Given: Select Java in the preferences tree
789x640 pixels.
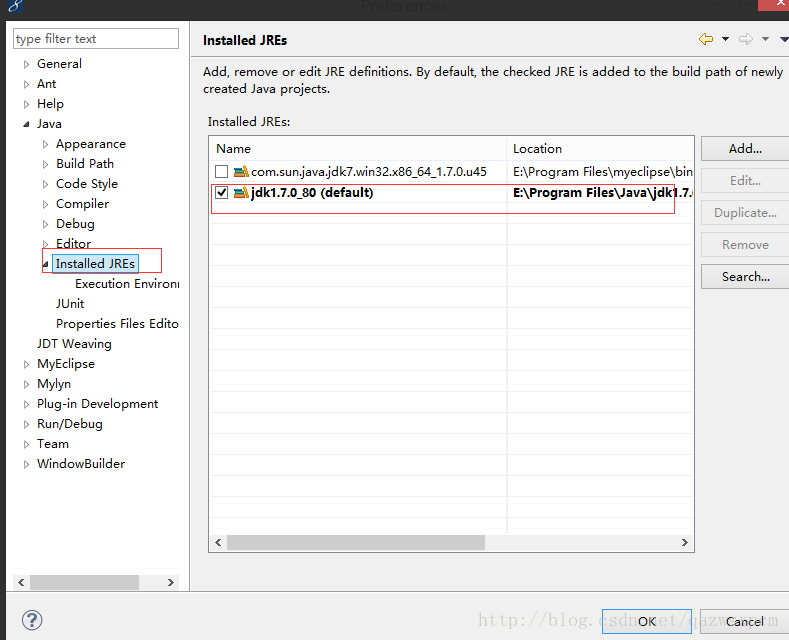Looking at the screenshot, I should coord(49,124).
